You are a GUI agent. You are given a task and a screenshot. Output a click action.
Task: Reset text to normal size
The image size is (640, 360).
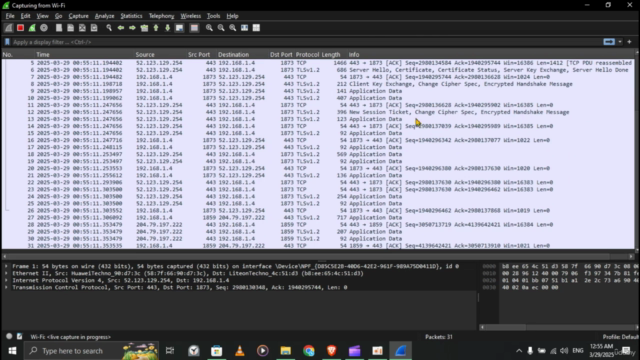point(233,28)
